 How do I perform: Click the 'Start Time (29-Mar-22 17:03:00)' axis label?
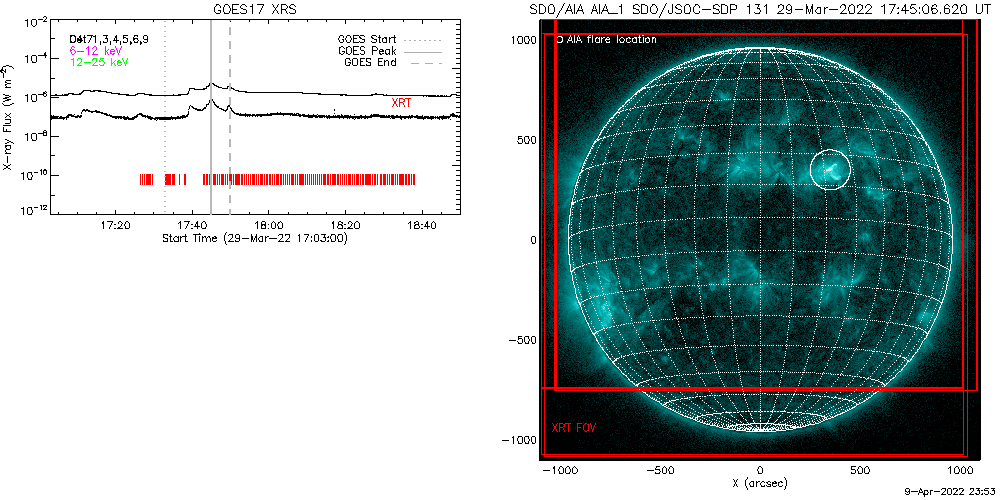tap(254, 238)
